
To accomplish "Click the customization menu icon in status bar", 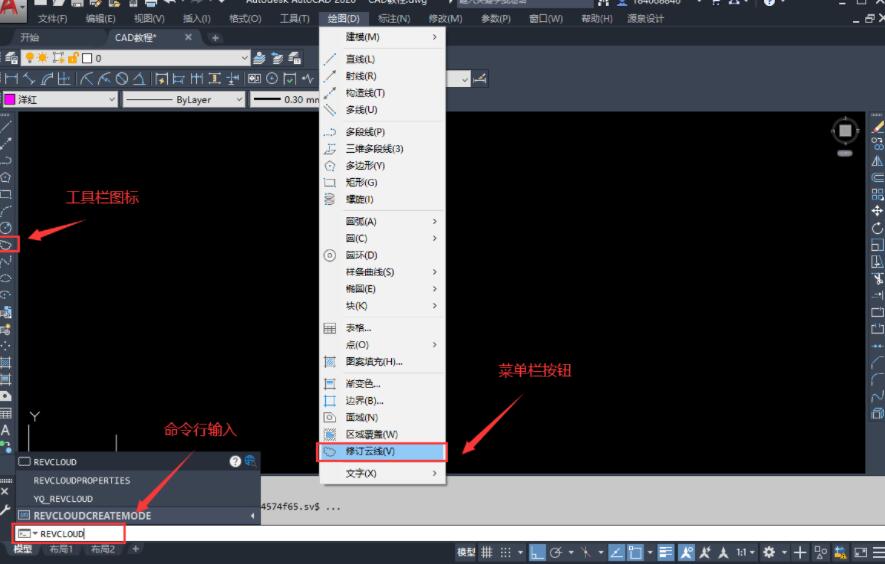I will click(x=878, y=552).
